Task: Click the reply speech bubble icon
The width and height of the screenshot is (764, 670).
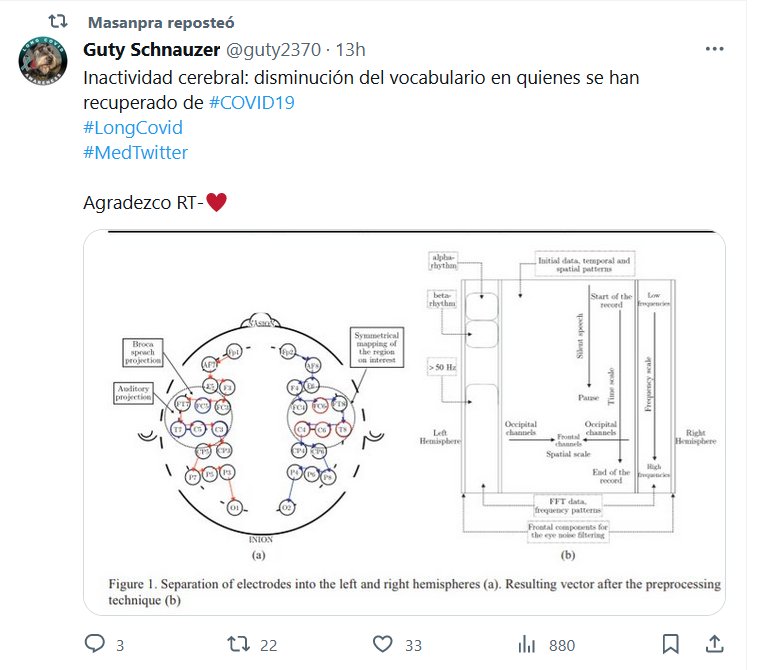Action: click(x=95, y=644)
